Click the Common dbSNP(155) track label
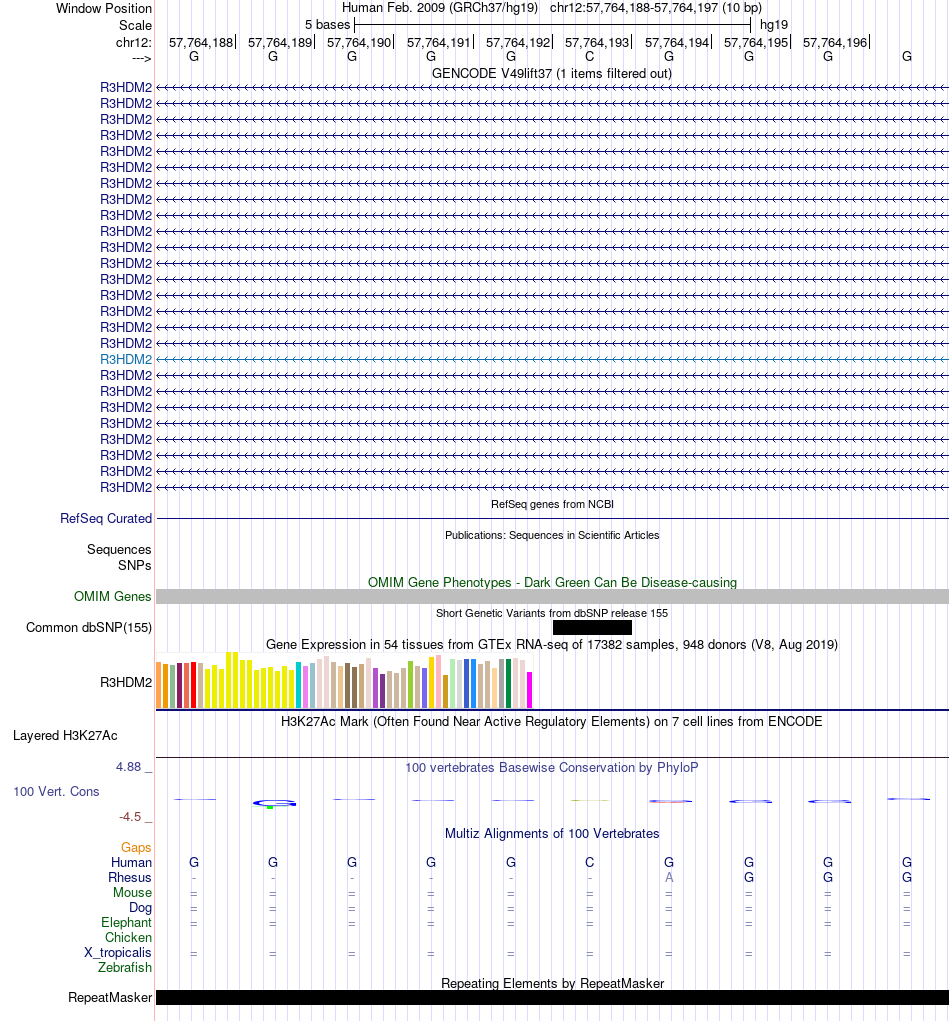The image size is (950, 1021). point(89,628)
